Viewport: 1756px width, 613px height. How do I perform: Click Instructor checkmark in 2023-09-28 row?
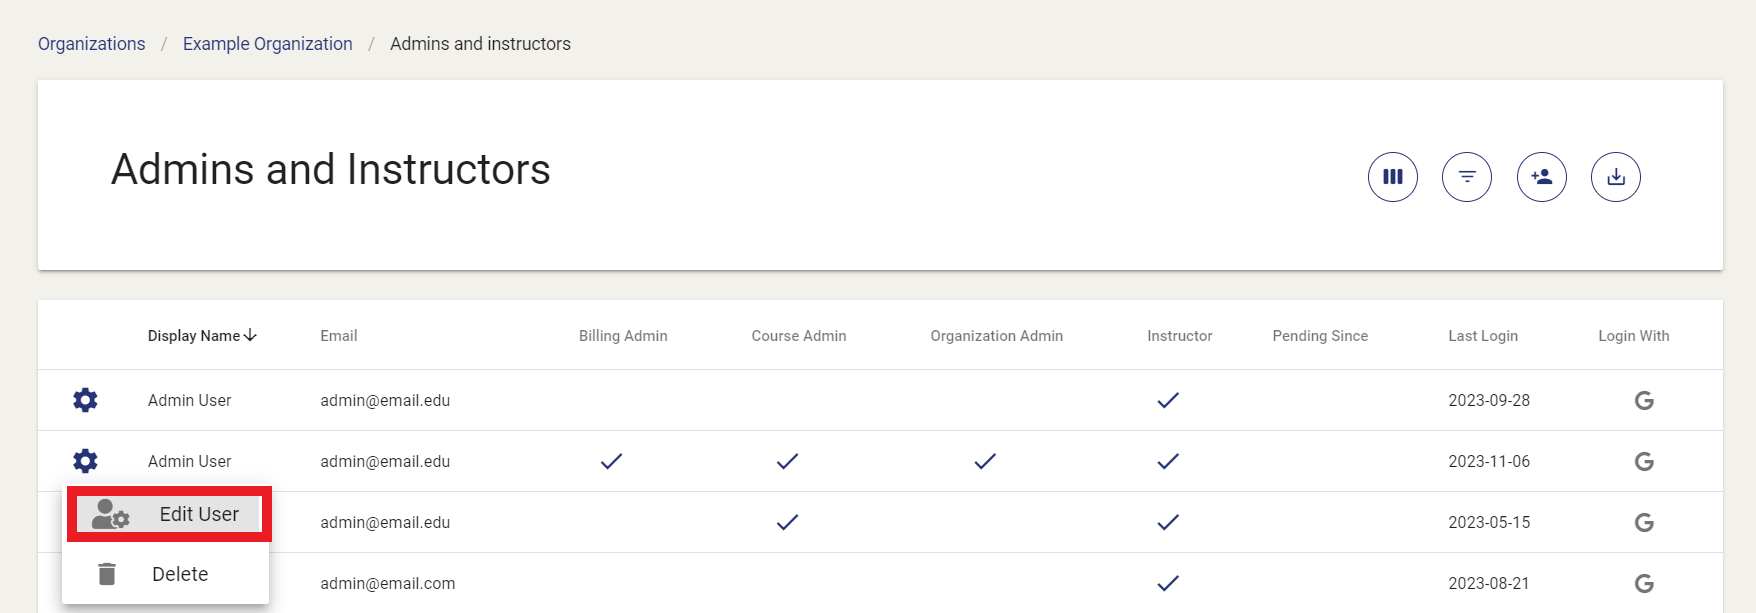(x=1168, y=400)
